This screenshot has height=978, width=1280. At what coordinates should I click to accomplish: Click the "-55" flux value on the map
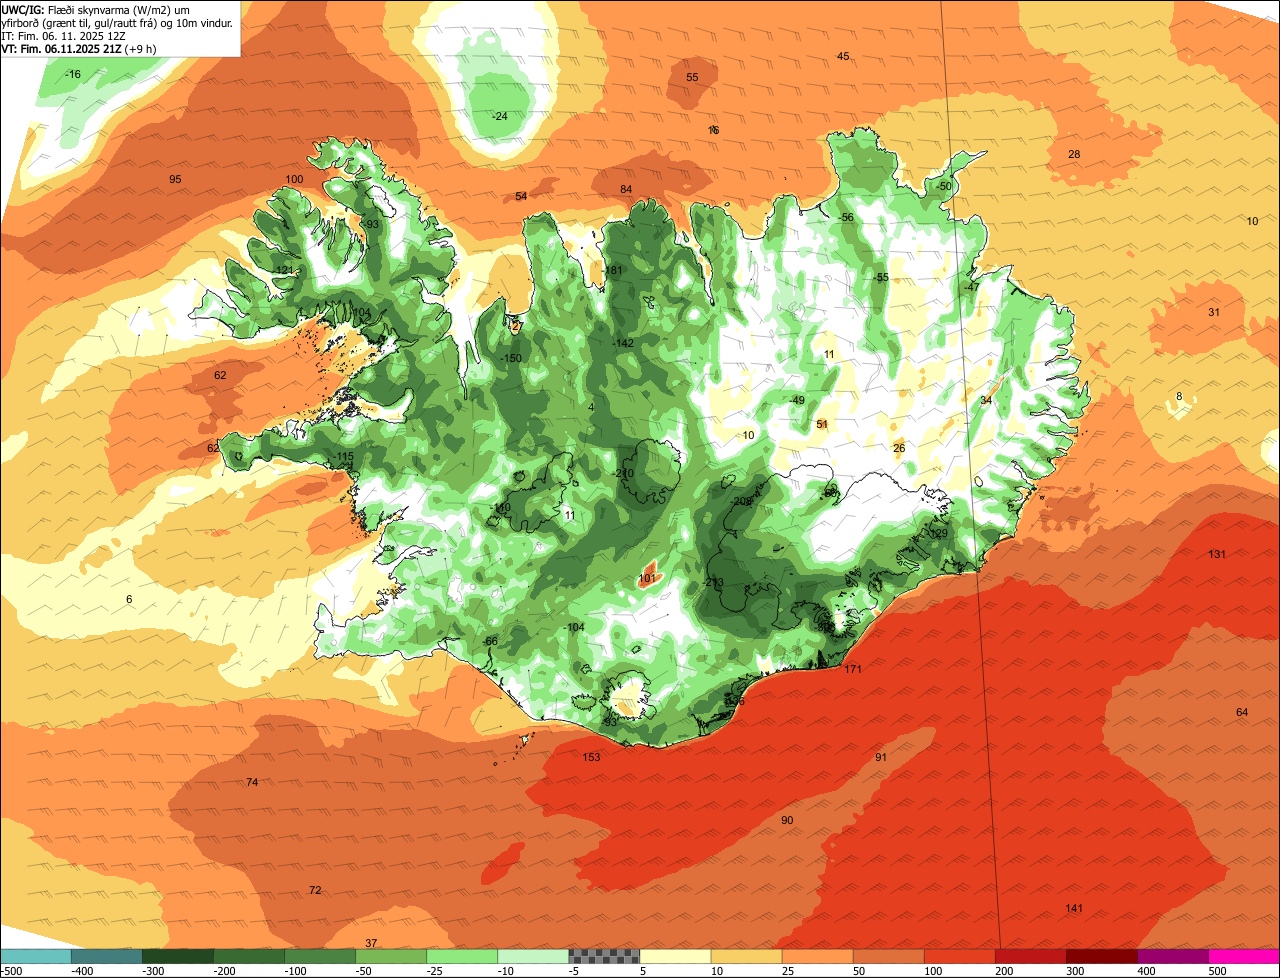pos(880,277)
